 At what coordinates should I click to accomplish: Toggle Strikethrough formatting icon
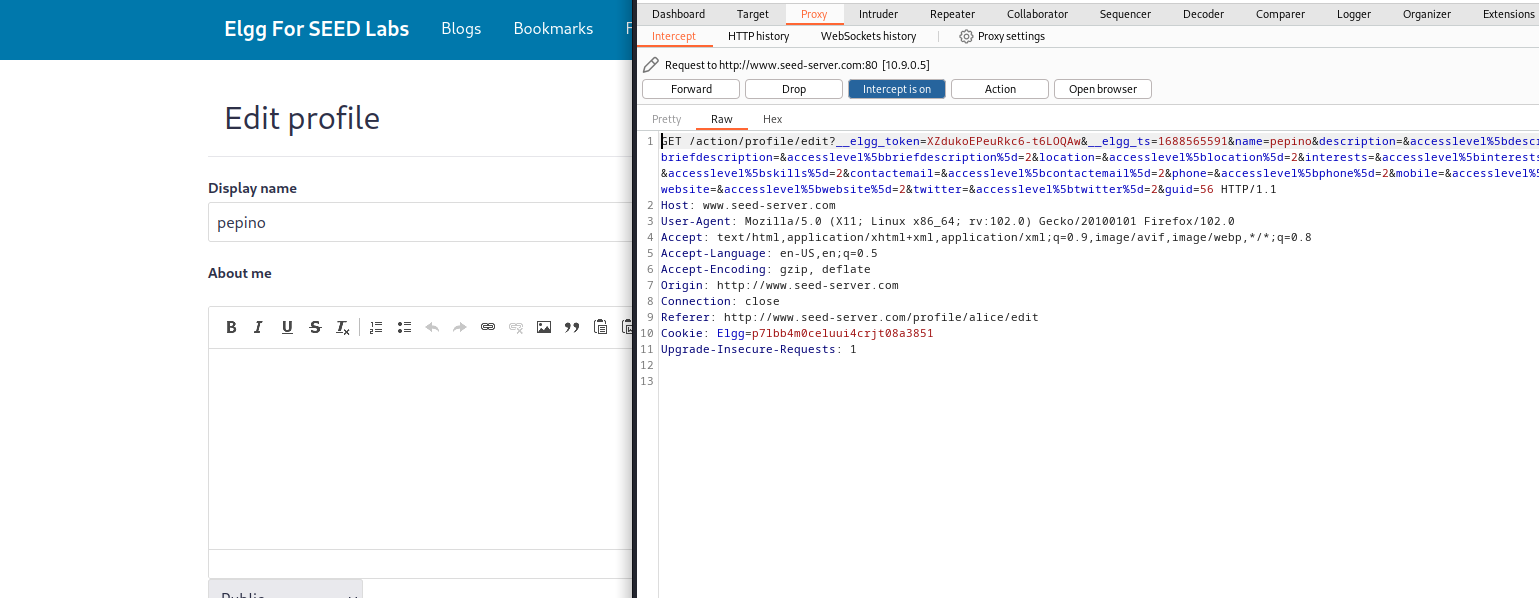[315, 327]
